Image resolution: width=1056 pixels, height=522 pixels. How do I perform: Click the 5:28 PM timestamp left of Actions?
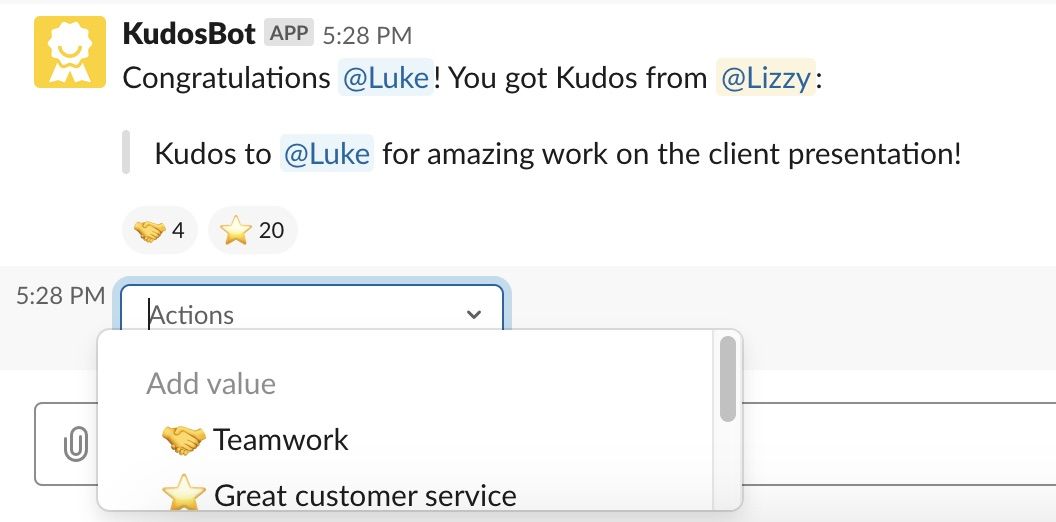[x=61, y=295]
